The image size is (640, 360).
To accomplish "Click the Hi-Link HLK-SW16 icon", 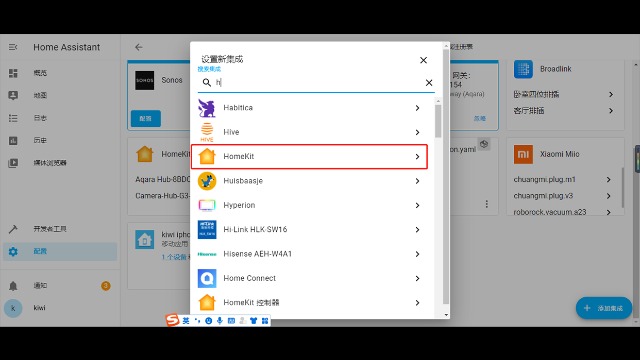I will (207, 230).
